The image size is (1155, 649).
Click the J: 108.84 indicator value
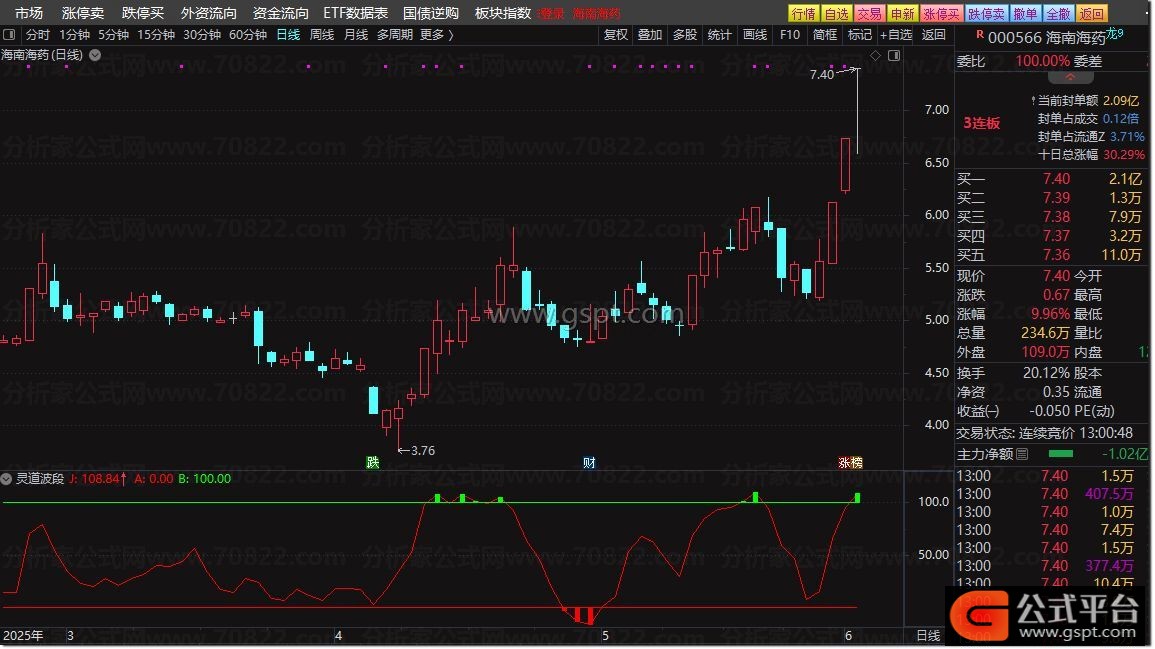98,479
